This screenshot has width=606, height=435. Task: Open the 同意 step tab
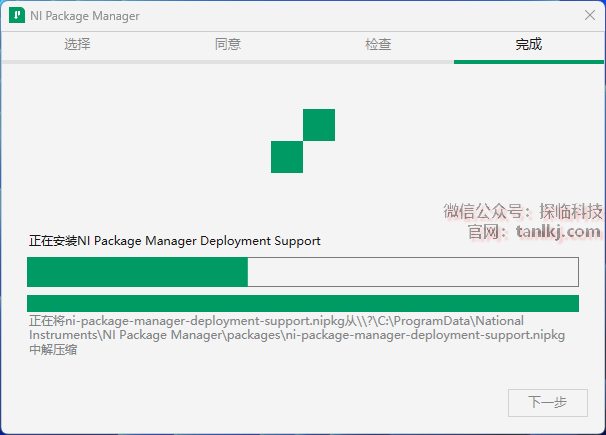[228, 44]
